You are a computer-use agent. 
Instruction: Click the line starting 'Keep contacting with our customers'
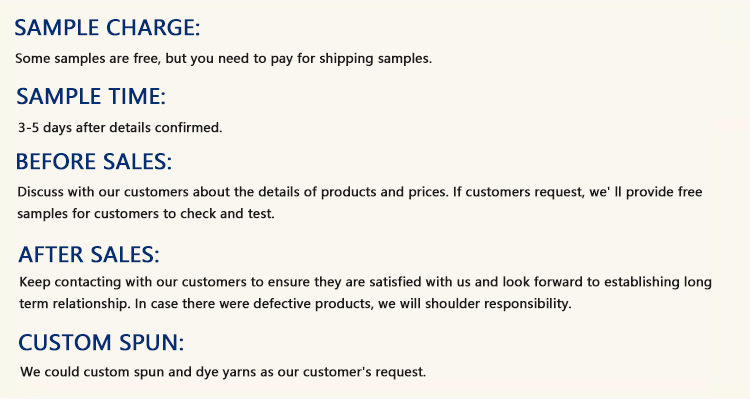point(365,282)
